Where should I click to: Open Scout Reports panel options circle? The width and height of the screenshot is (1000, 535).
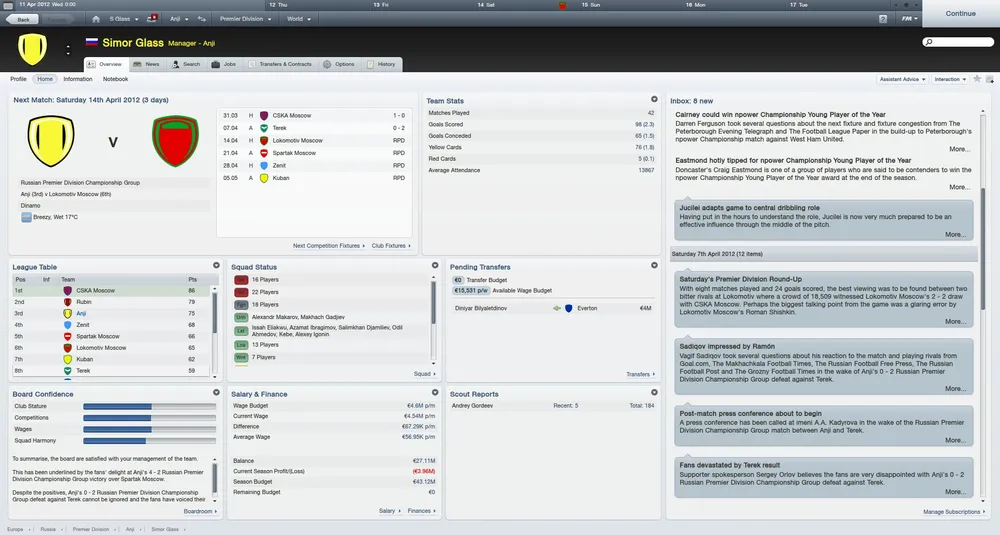pos(654,392)
